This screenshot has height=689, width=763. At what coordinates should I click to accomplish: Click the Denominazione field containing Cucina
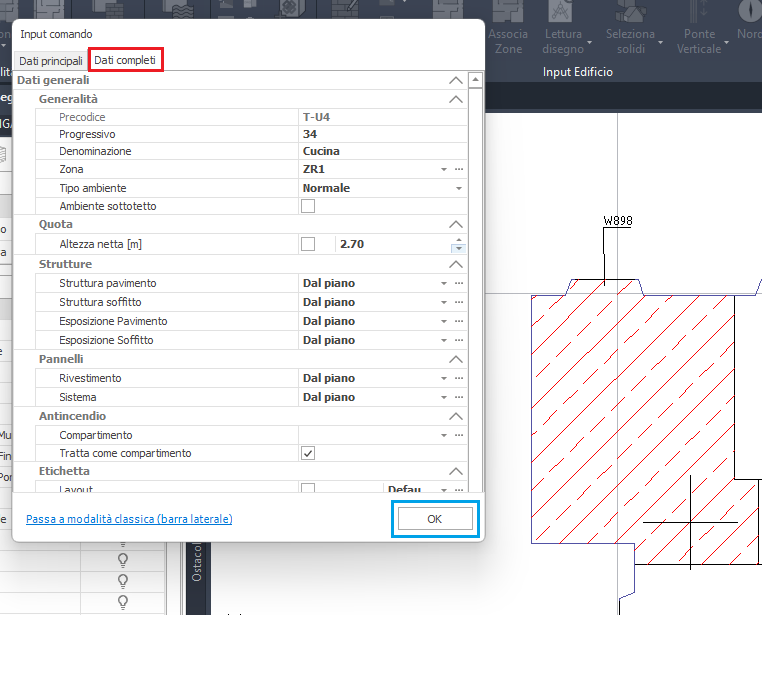pyautogui.click(x=370, y=152)
